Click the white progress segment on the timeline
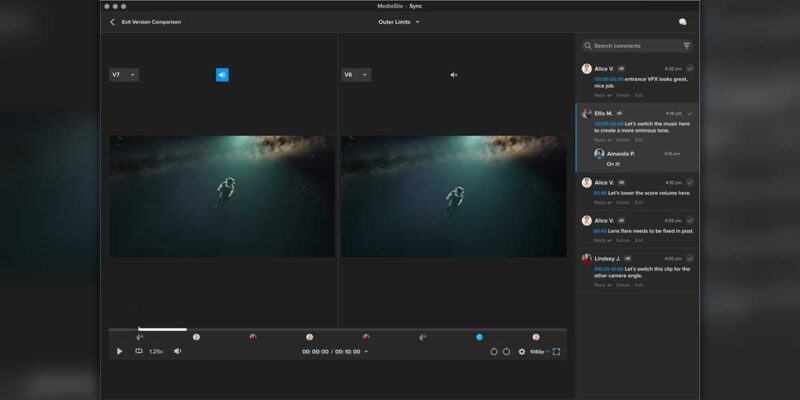 162,330
